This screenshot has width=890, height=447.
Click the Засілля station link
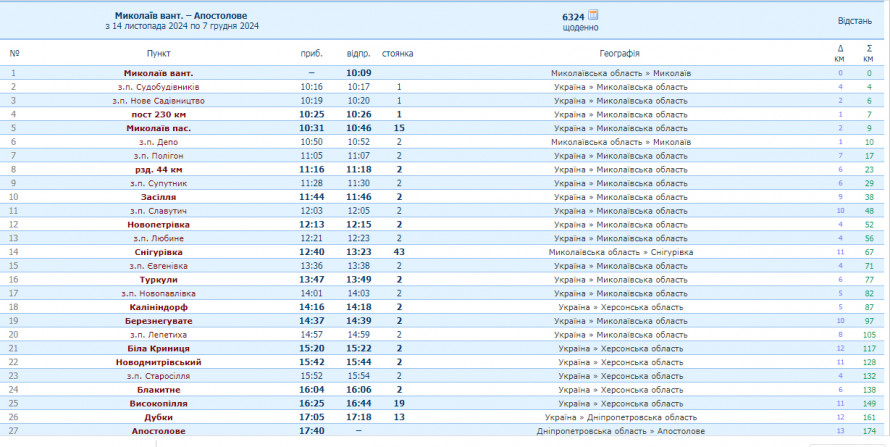(158, 197)
